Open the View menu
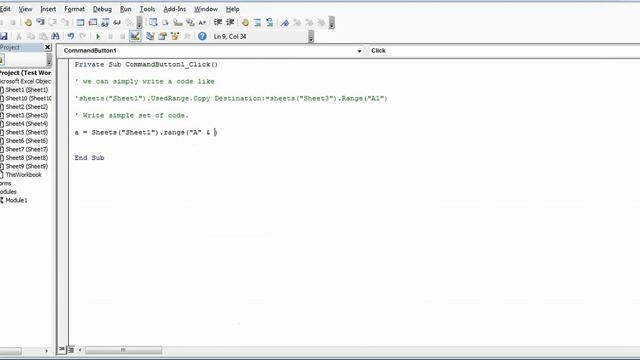Viewport: 640px width, 360px height. [x=25, y=9]
